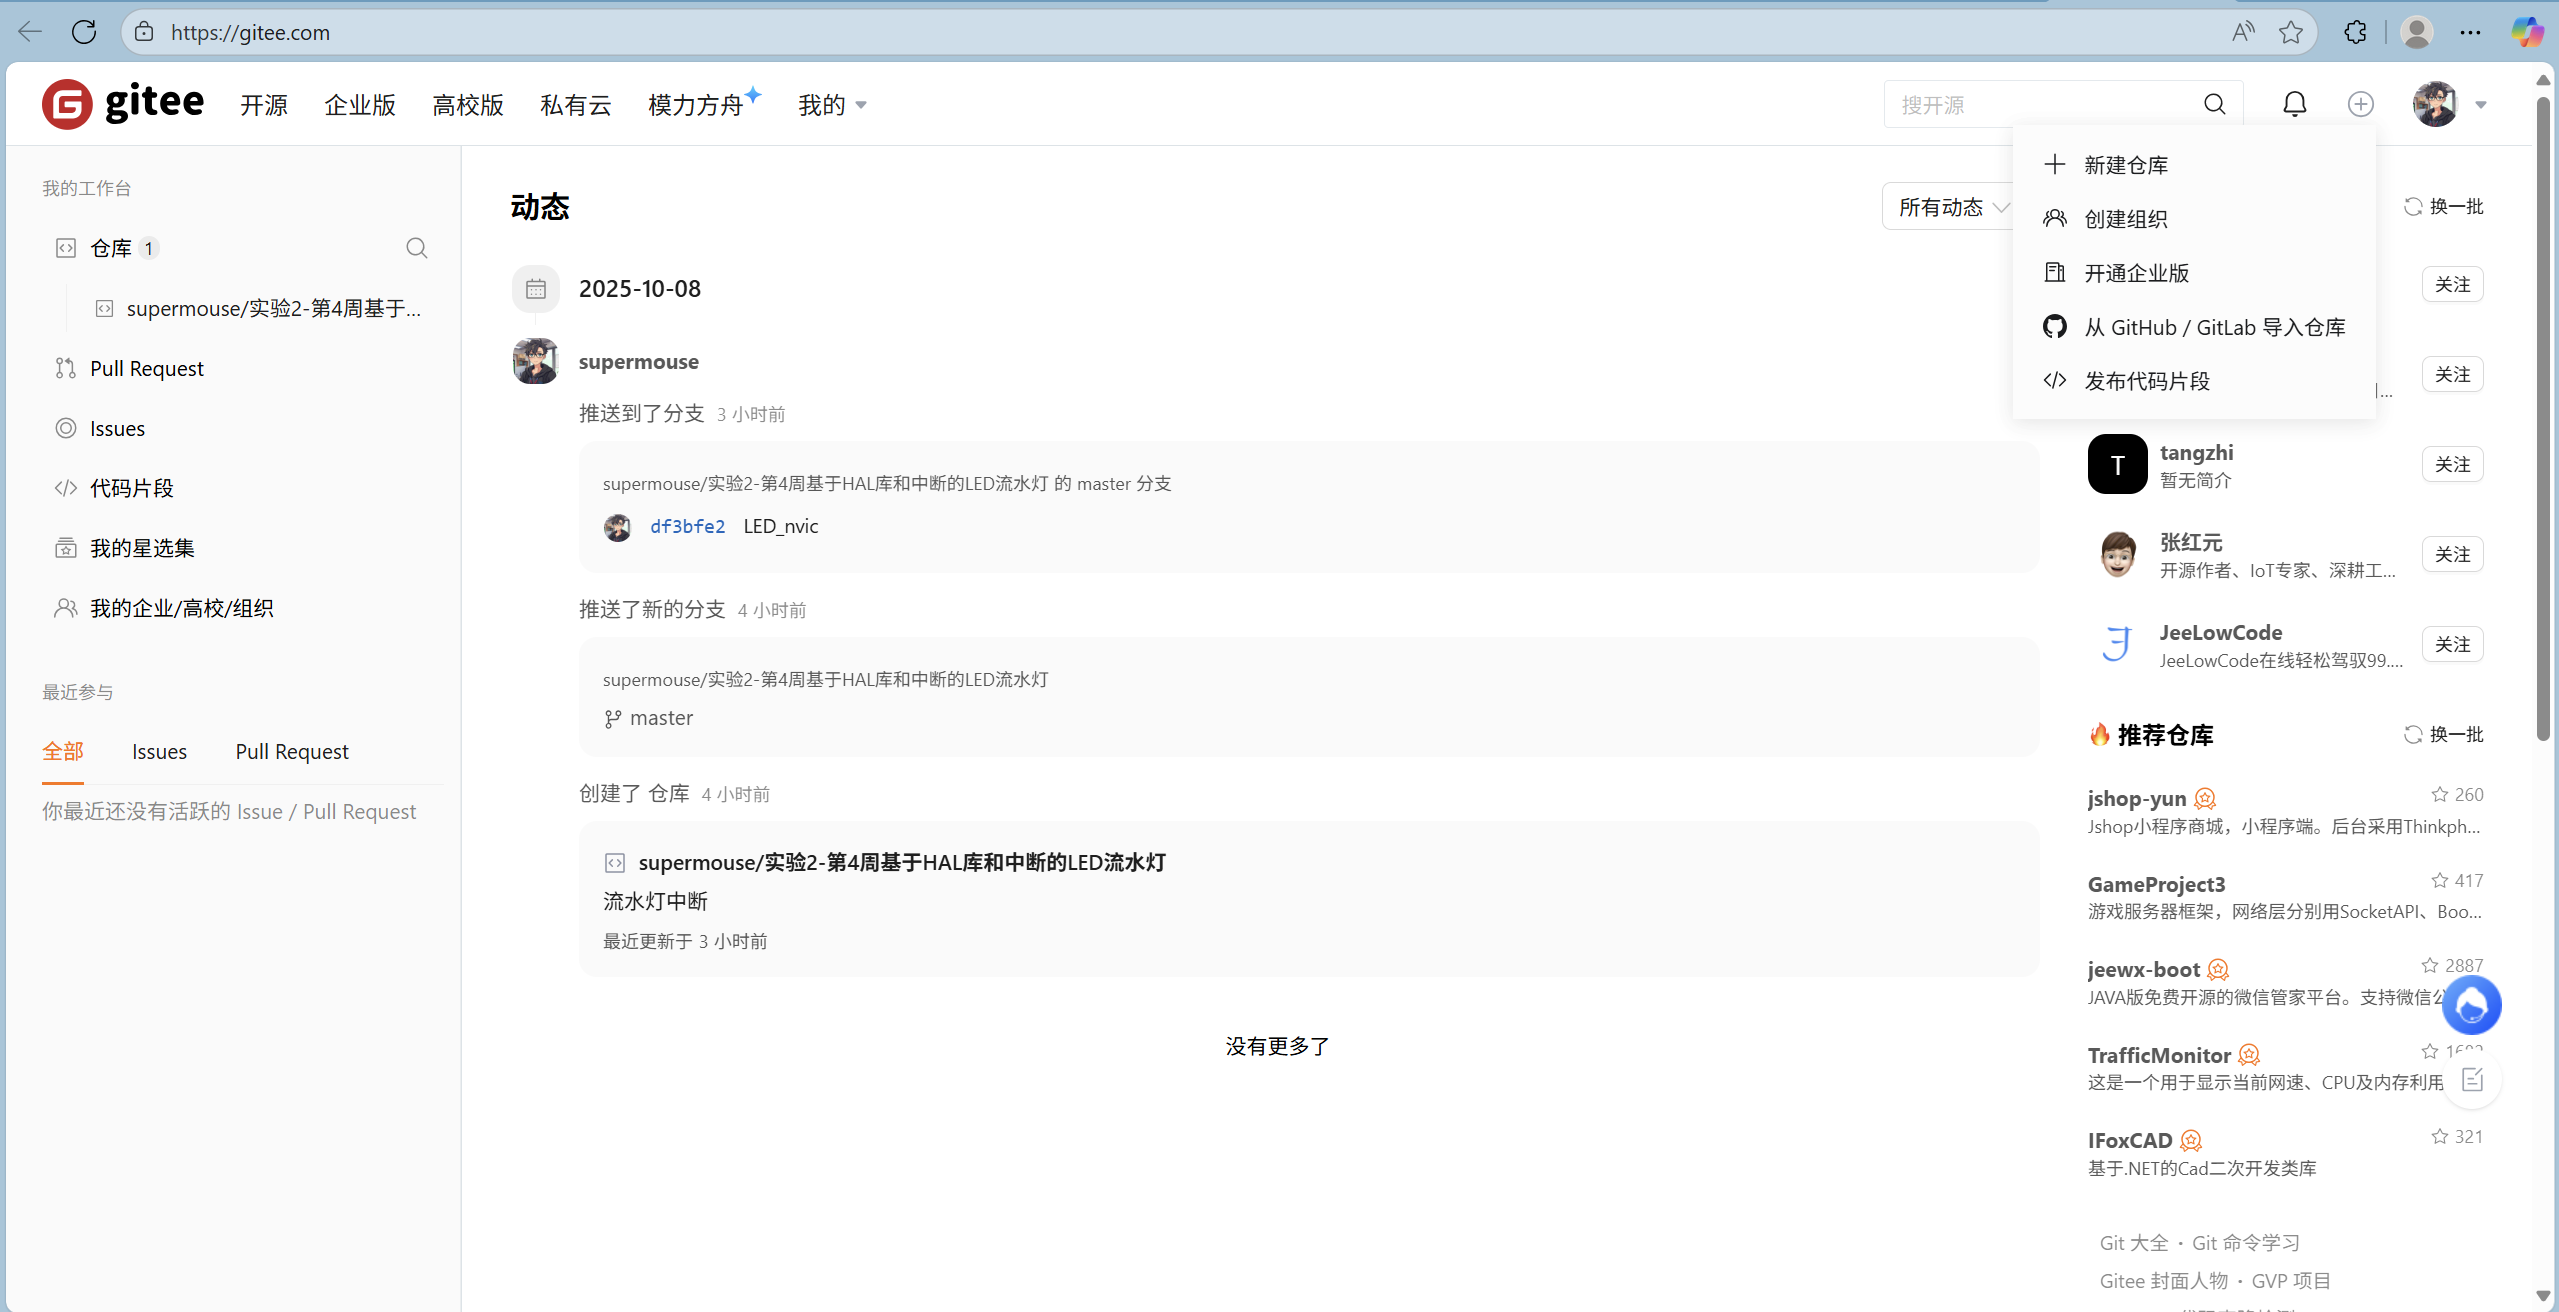Viewport: 2559px width, 1312px height.
Task: Click the Copilot icon in browser
Action: coord(2527,32)
